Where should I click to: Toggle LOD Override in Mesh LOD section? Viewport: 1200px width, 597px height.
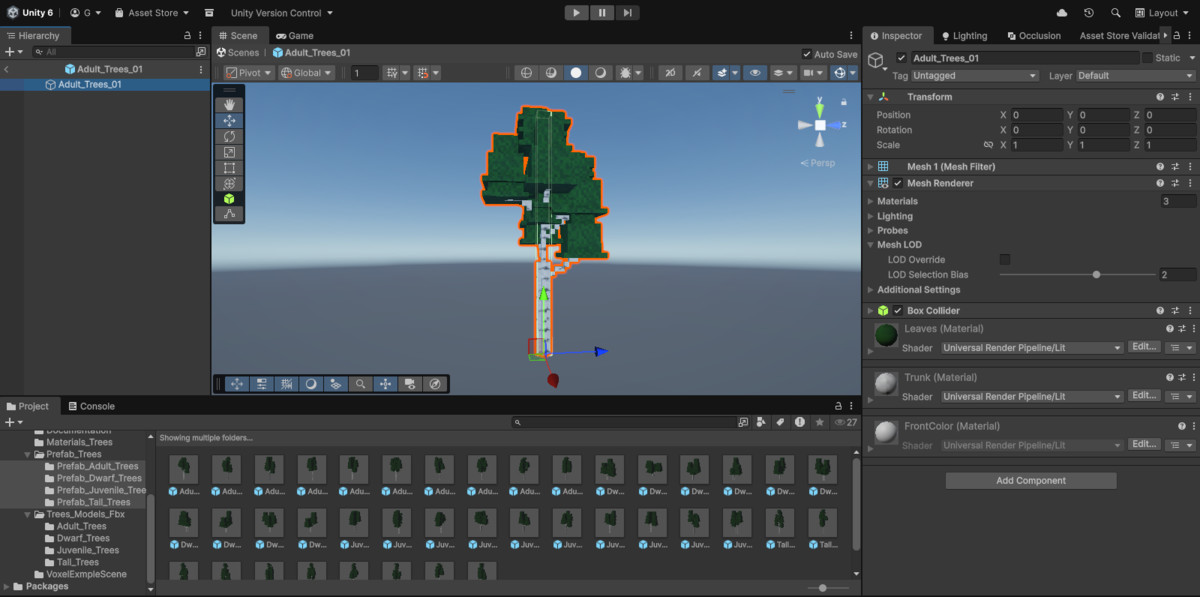point(1005,259)
